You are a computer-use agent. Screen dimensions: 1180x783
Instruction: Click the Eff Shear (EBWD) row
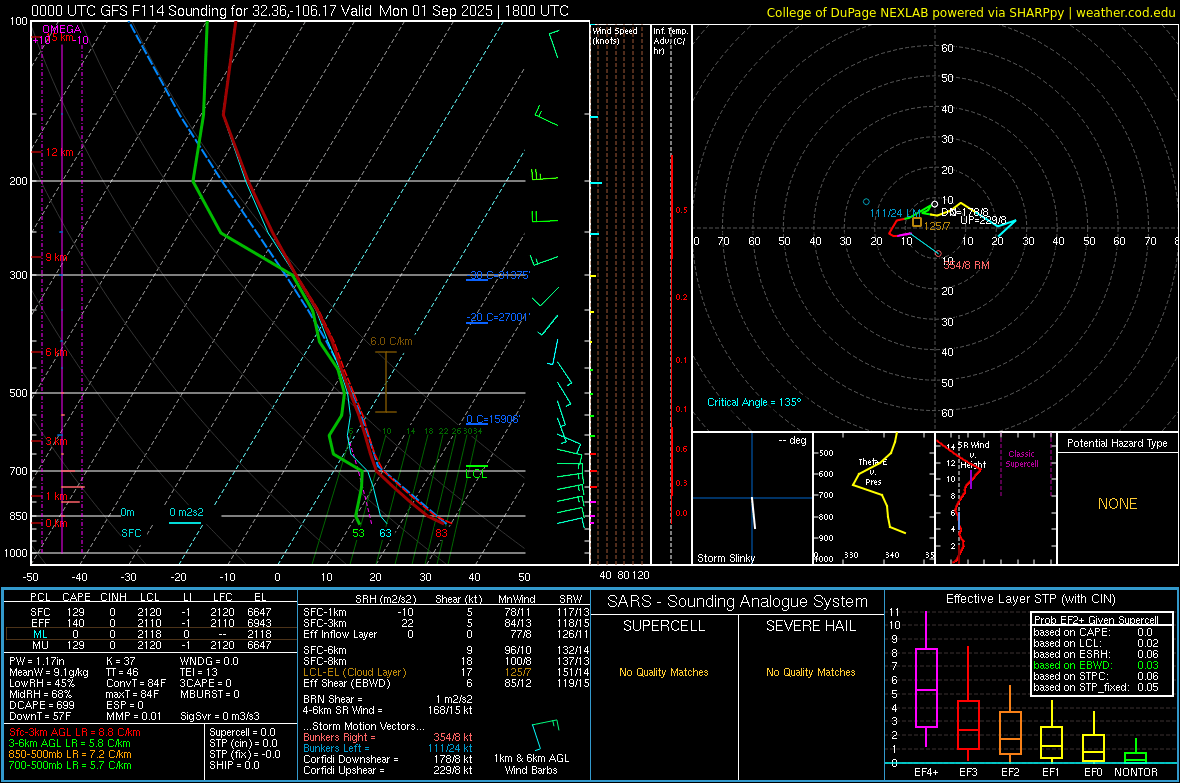446,683
